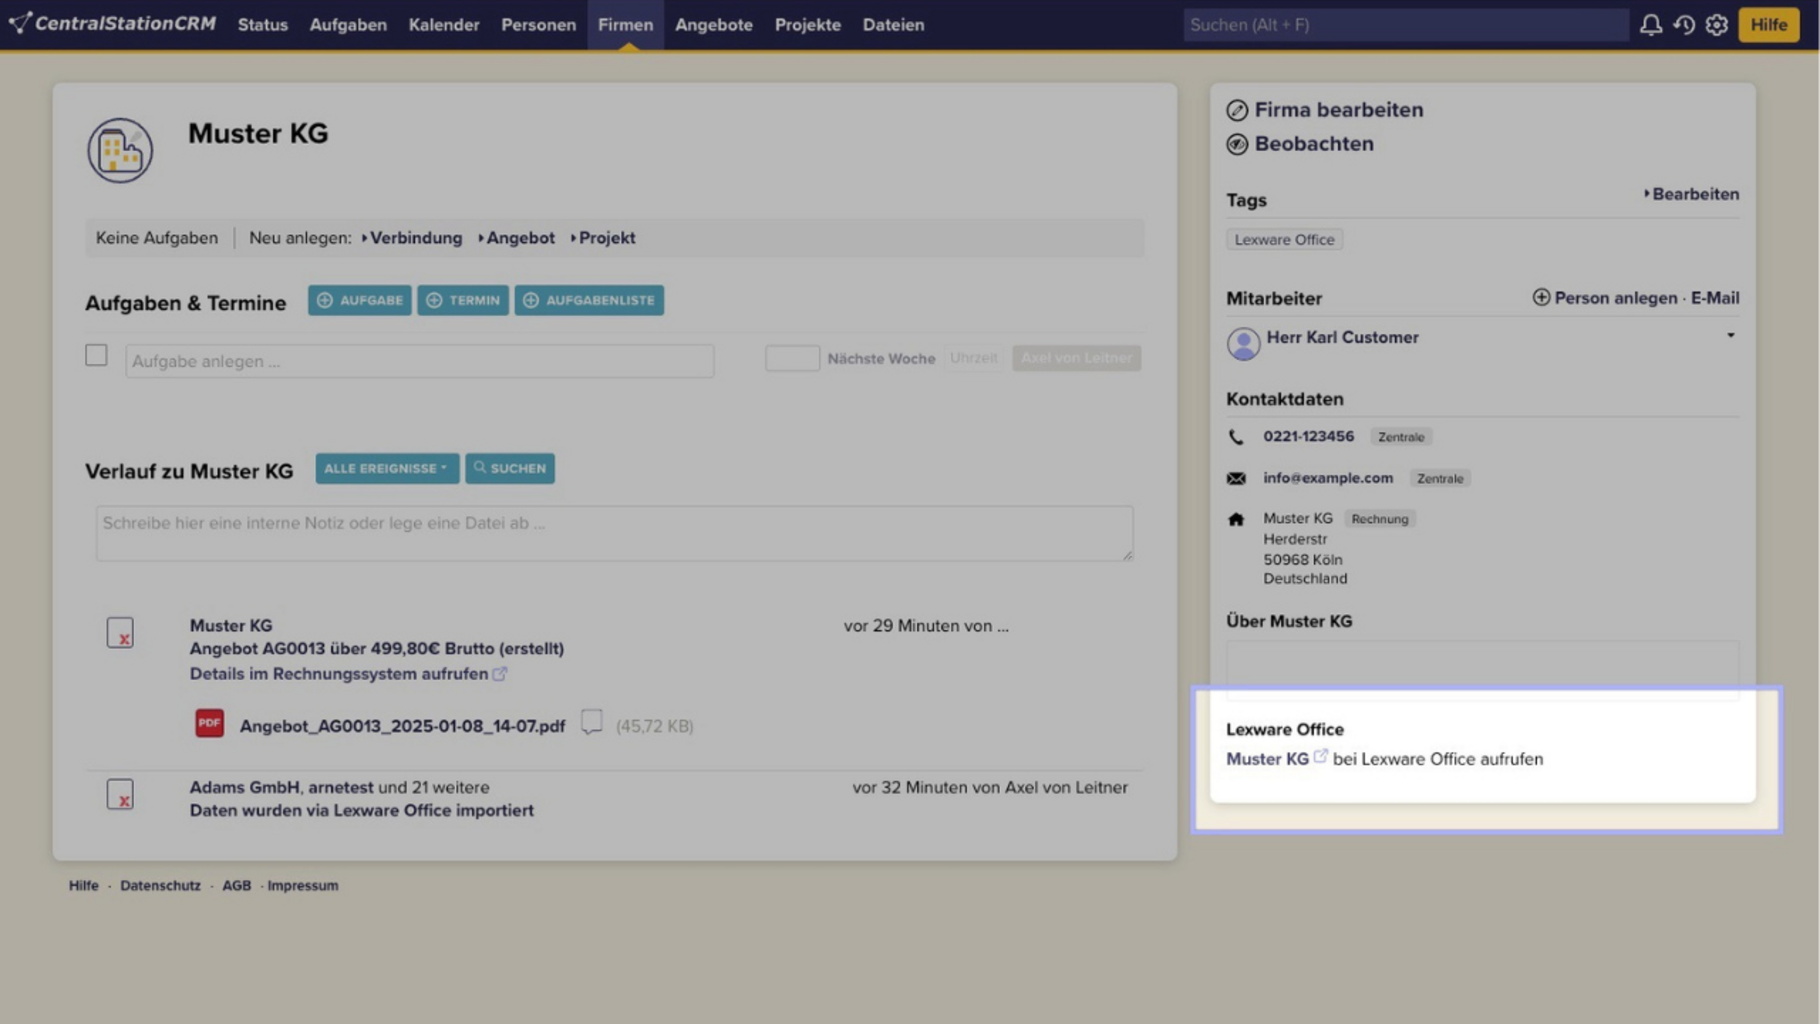Click the notification bell icon
Image resolution: width=1820 pixels, height=1024 pixels.
coord(1650,25)
